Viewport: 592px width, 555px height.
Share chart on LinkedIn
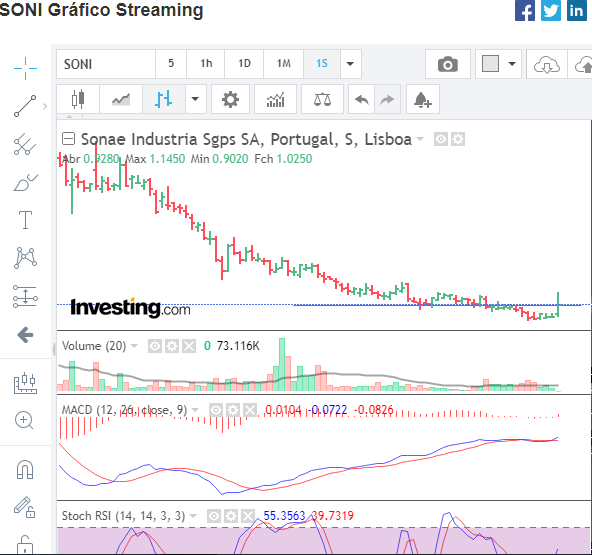(577, 10)
